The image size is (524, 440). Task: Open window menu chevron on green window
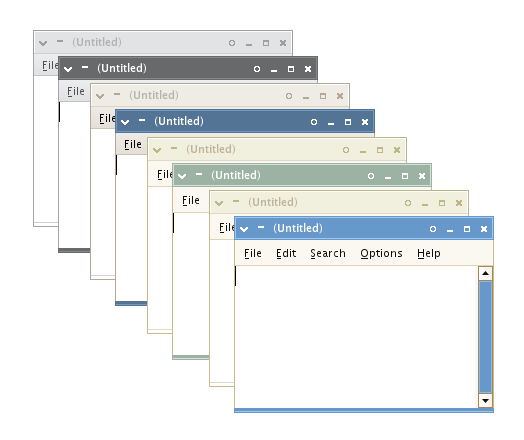click(182, 176)
